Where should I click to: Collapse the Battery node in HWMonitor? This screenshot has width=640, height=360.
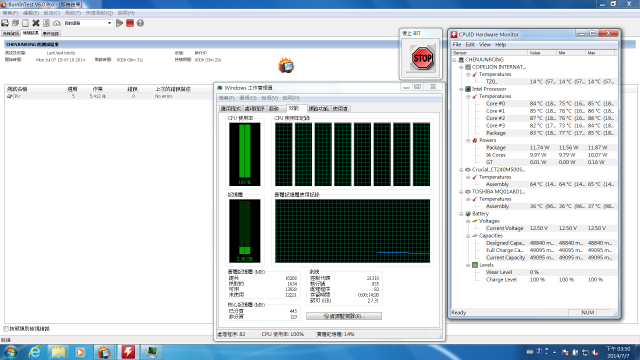point(461,214)
